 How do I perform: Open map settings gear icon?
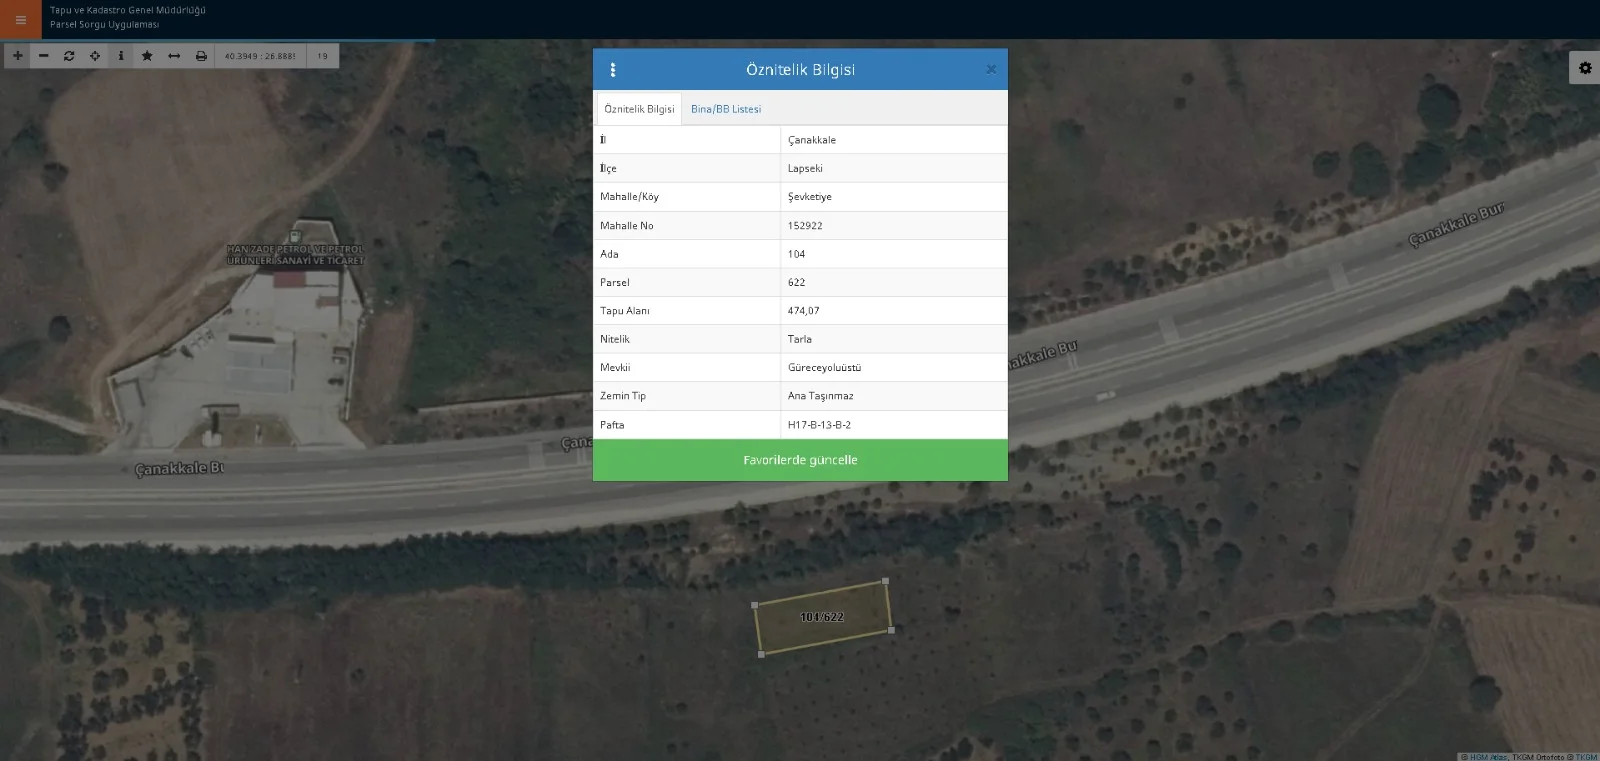[1585, 68]
